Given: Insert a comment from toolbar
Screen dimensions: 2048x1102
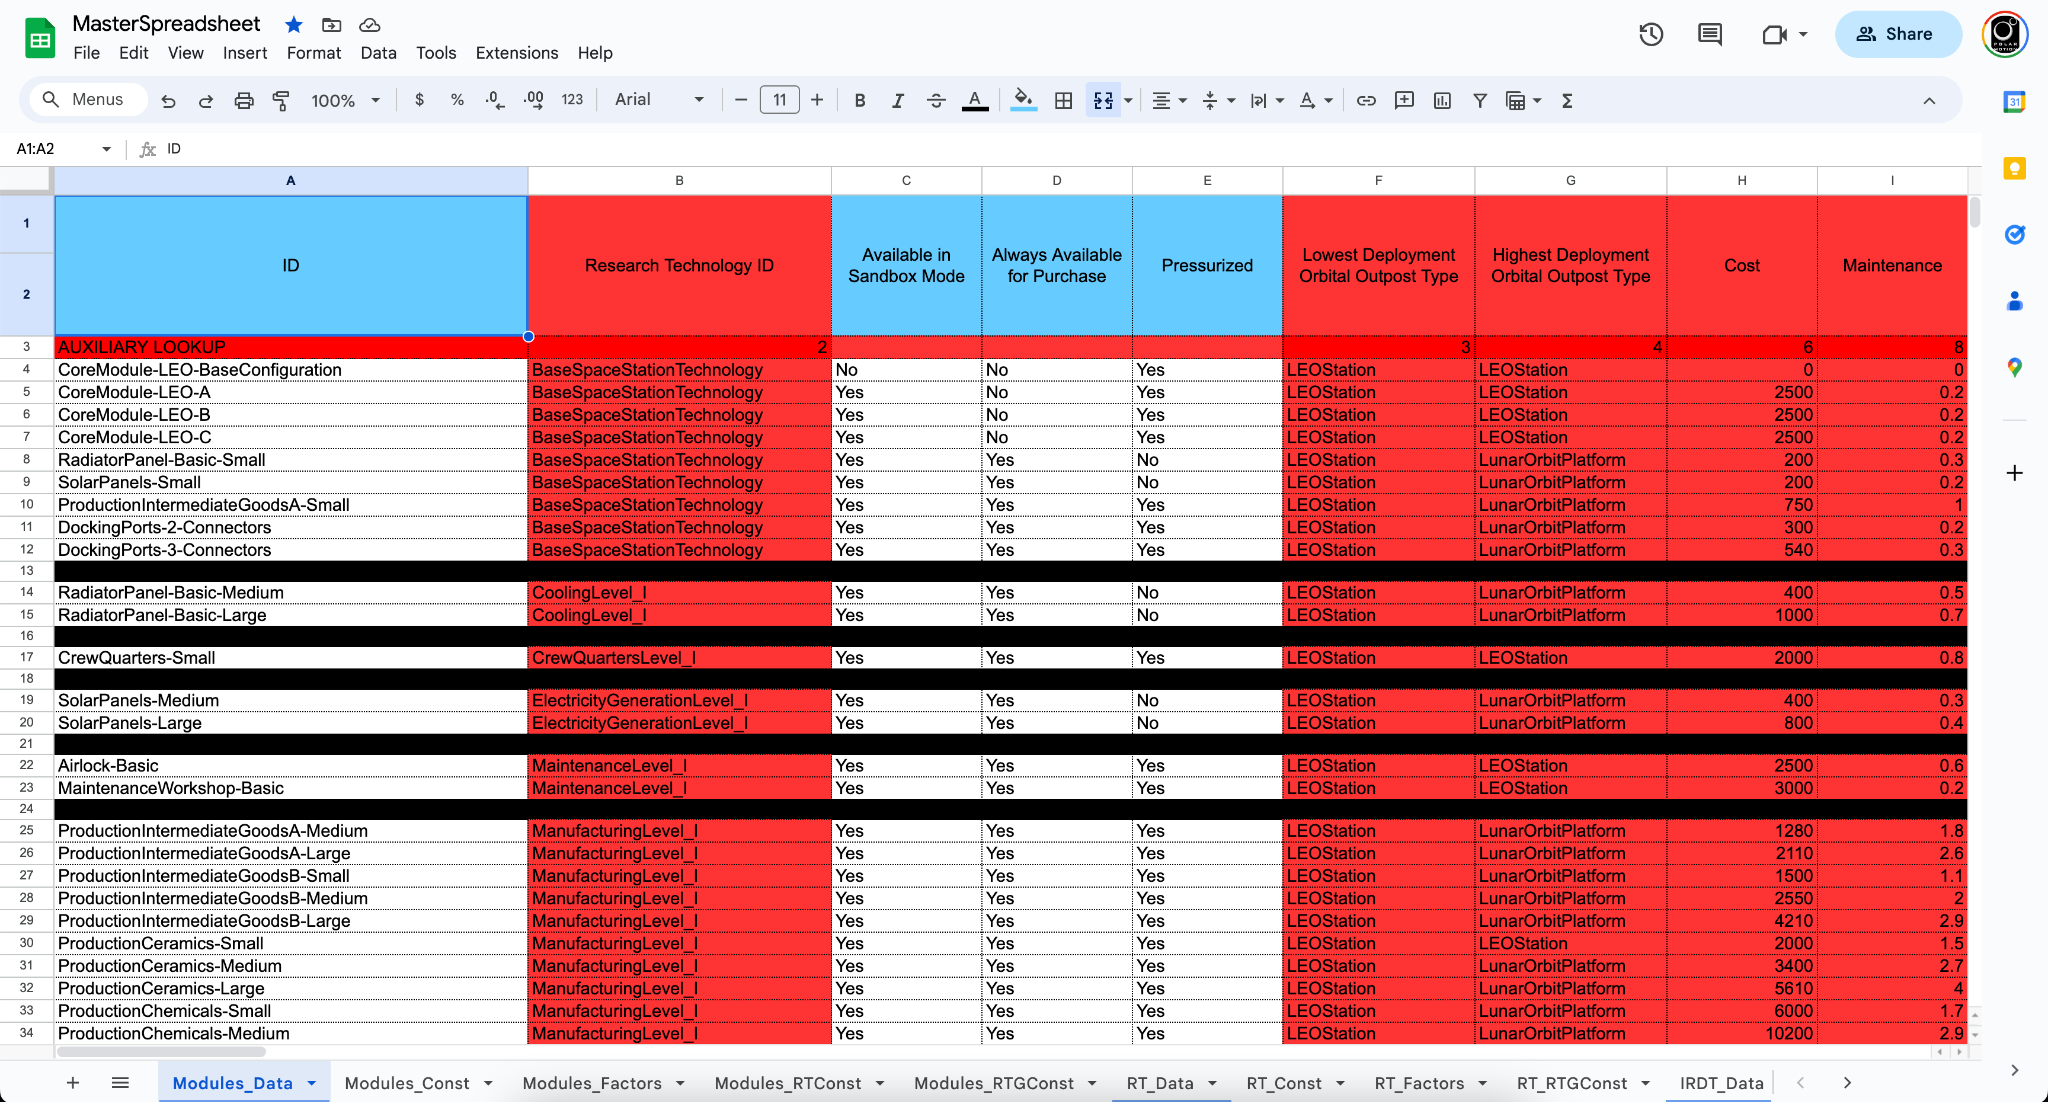Looking at the screenshot, I should [x=1404, y=100].
